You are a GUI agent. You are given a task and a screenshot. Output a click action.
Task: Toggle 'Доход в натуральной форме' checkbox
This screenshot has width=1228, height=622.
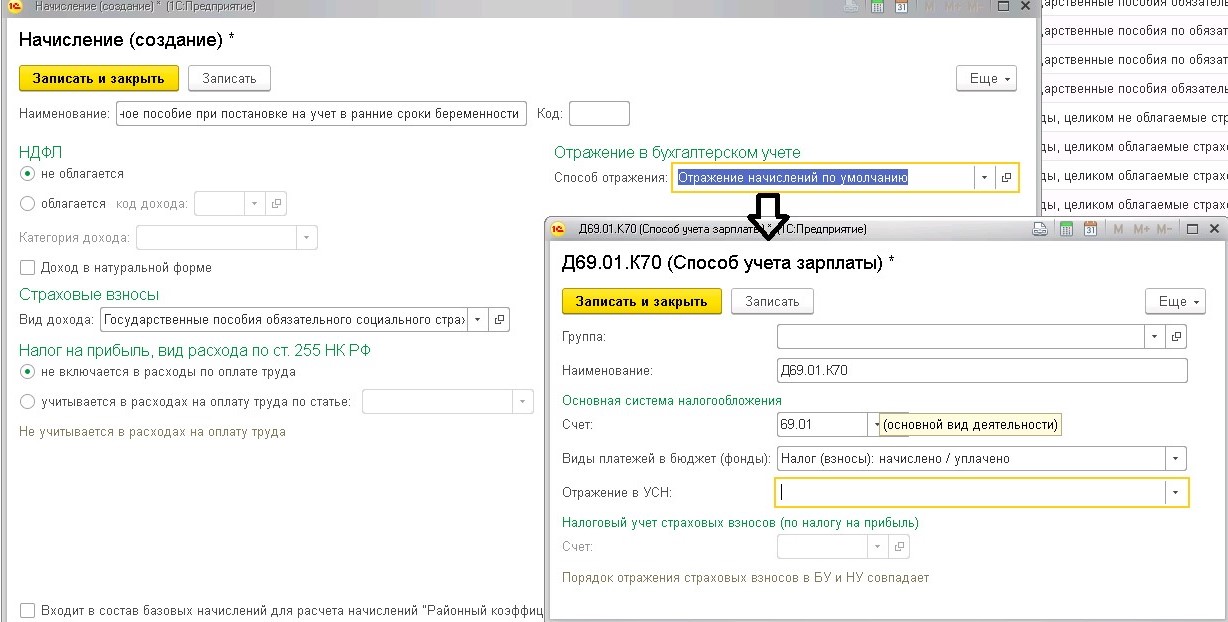coord(27,268)
